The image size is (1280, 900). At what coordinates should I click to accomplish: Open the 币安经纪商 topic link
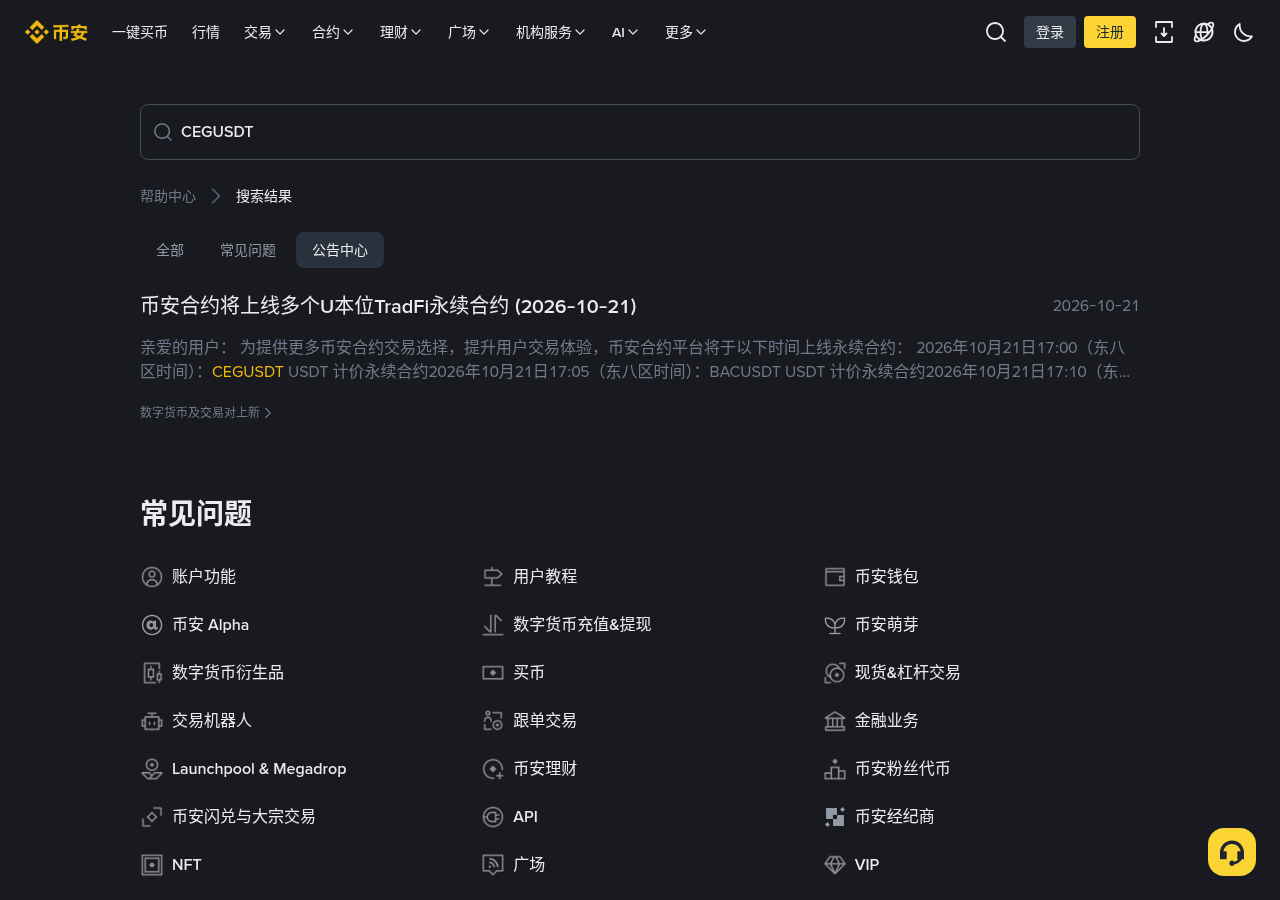coord(895,817)
